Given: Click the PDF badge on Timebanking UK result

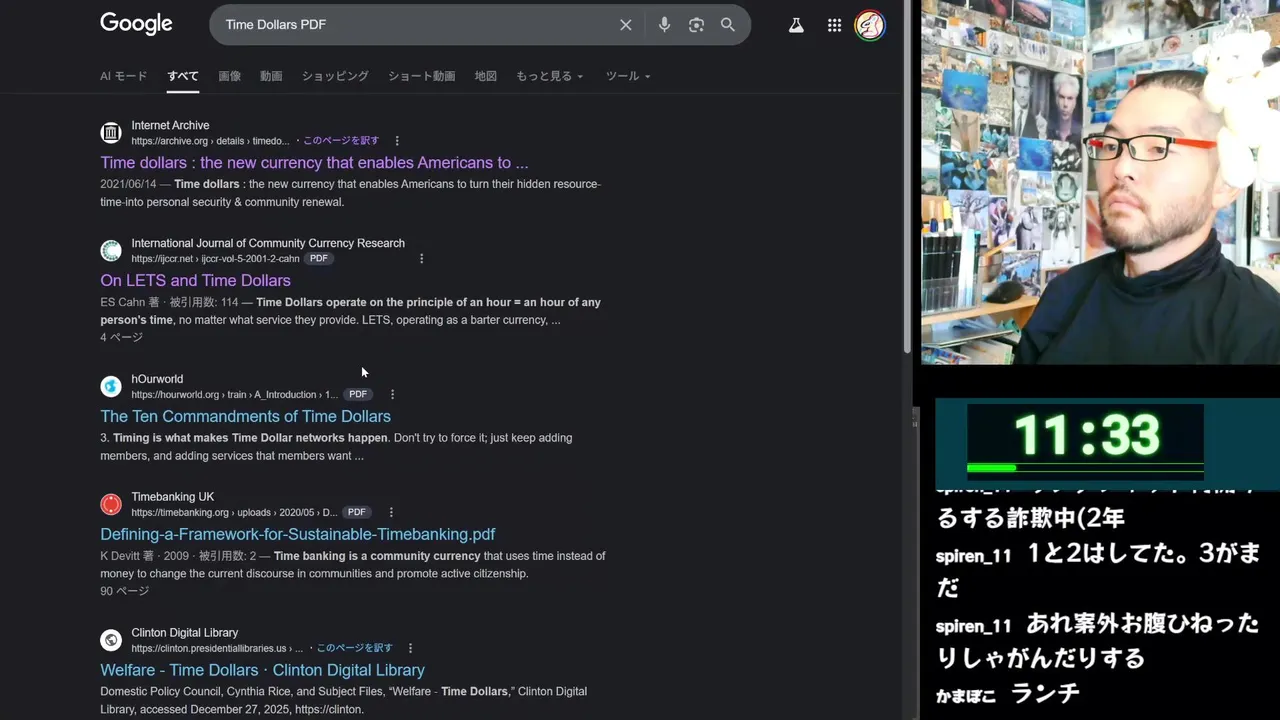Looking at the screenshot, I should [356, 512].
